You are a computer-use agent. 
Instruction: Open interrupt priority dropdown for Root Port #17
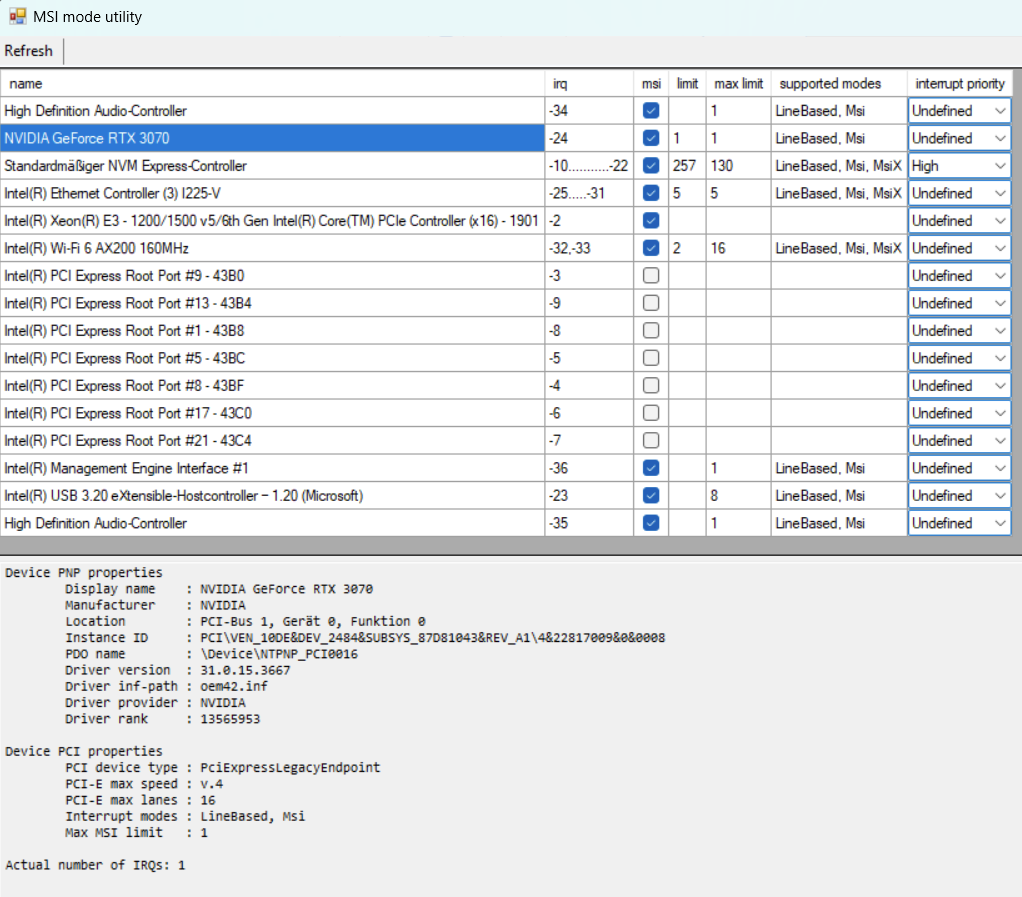coord(959,413)
